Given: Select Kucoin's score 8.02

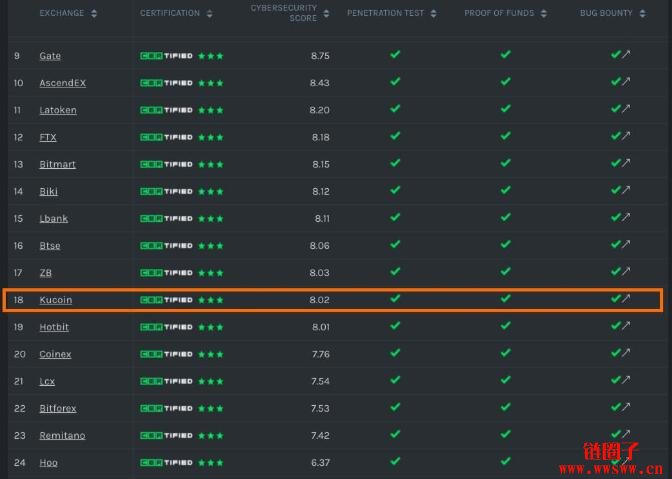Looking at the screenshot, I should tap(320, 300).
